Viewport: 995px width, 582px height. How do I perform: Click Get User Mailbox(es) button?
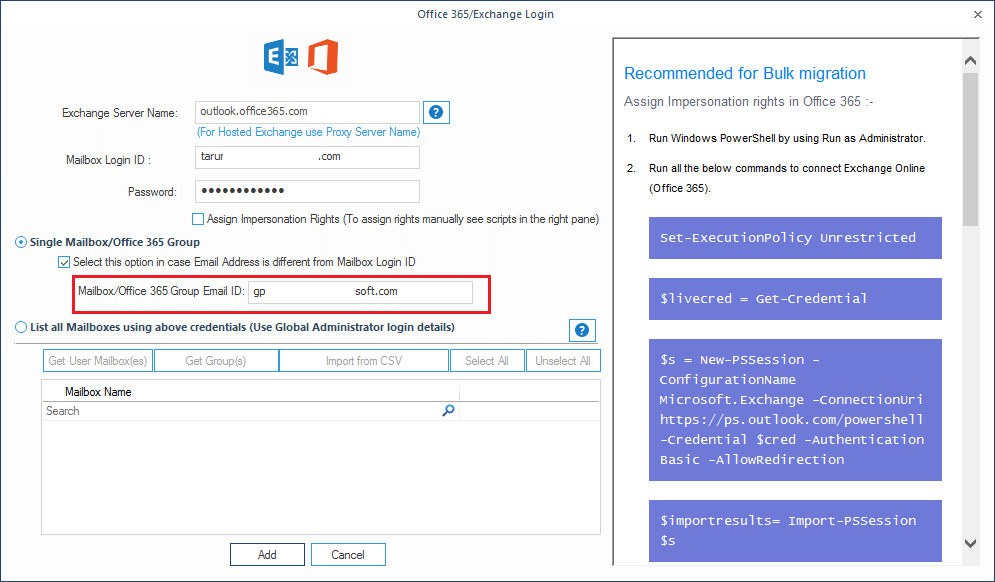coord(98,360)
